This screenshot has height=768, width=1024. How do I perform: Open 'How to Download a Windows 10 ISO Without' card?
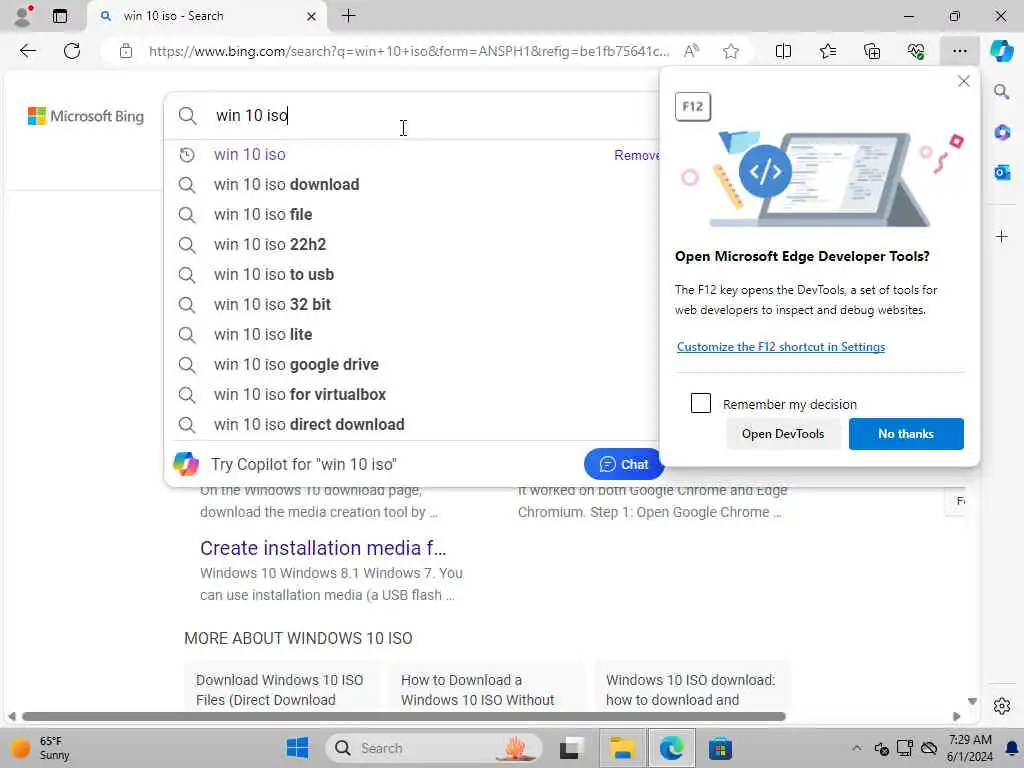tap(487, 688)
